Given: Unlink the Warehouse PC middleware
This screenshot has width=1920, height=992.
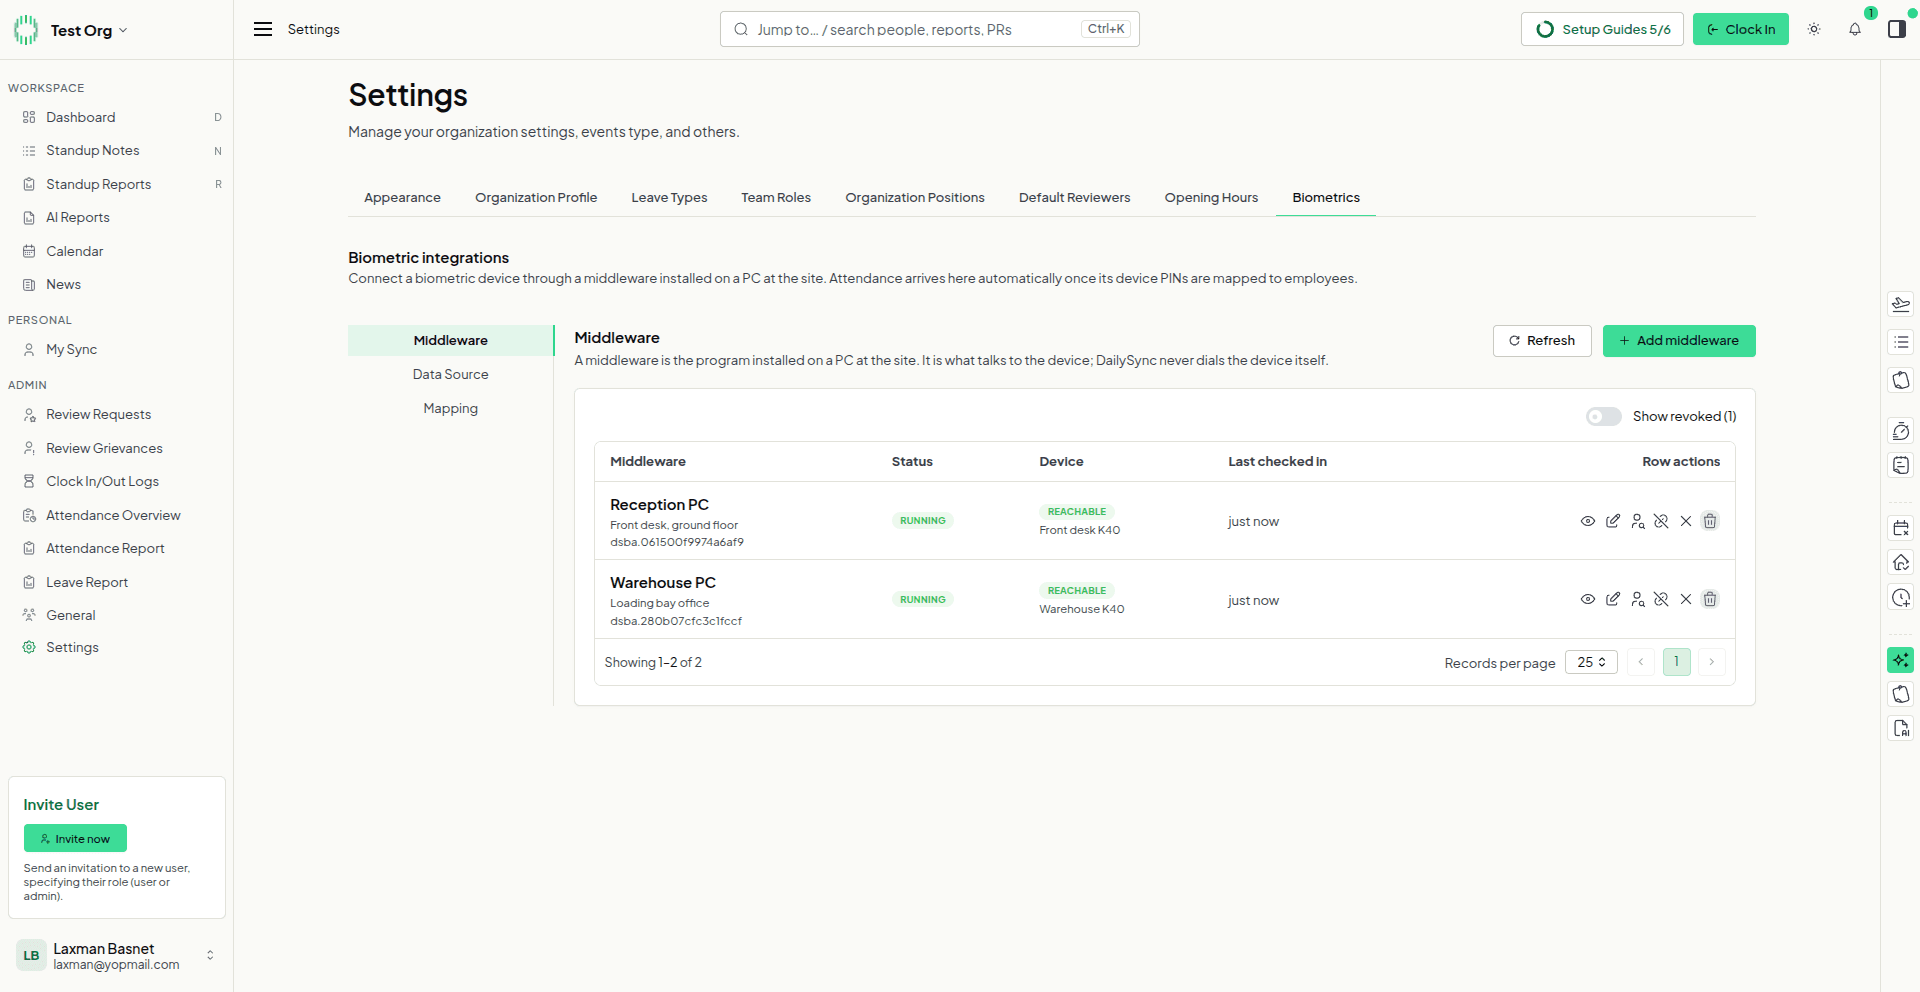Looking at the screenshot, I should 1661,599.
